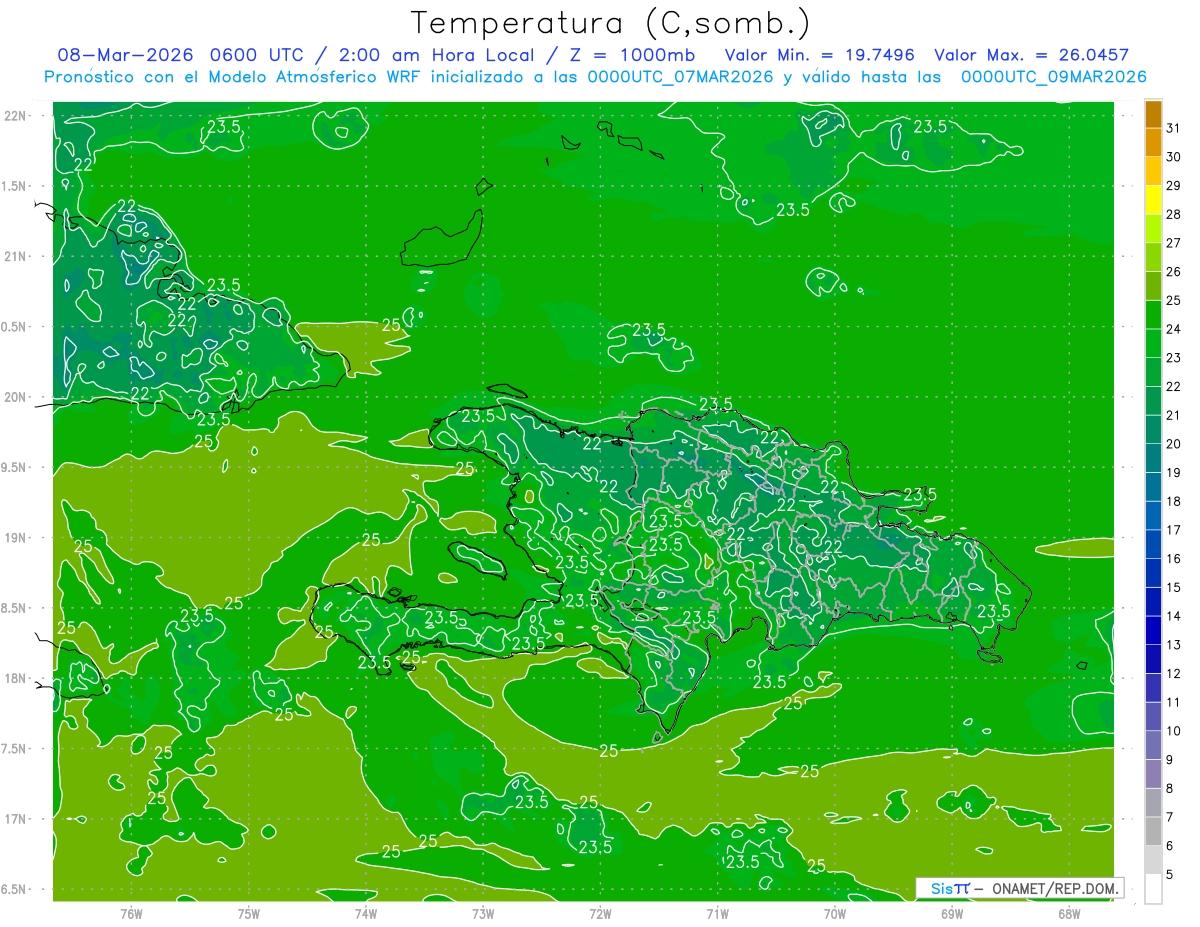
Task: Click the 74W longitude axis label
Action: click(x=365, y=913)
